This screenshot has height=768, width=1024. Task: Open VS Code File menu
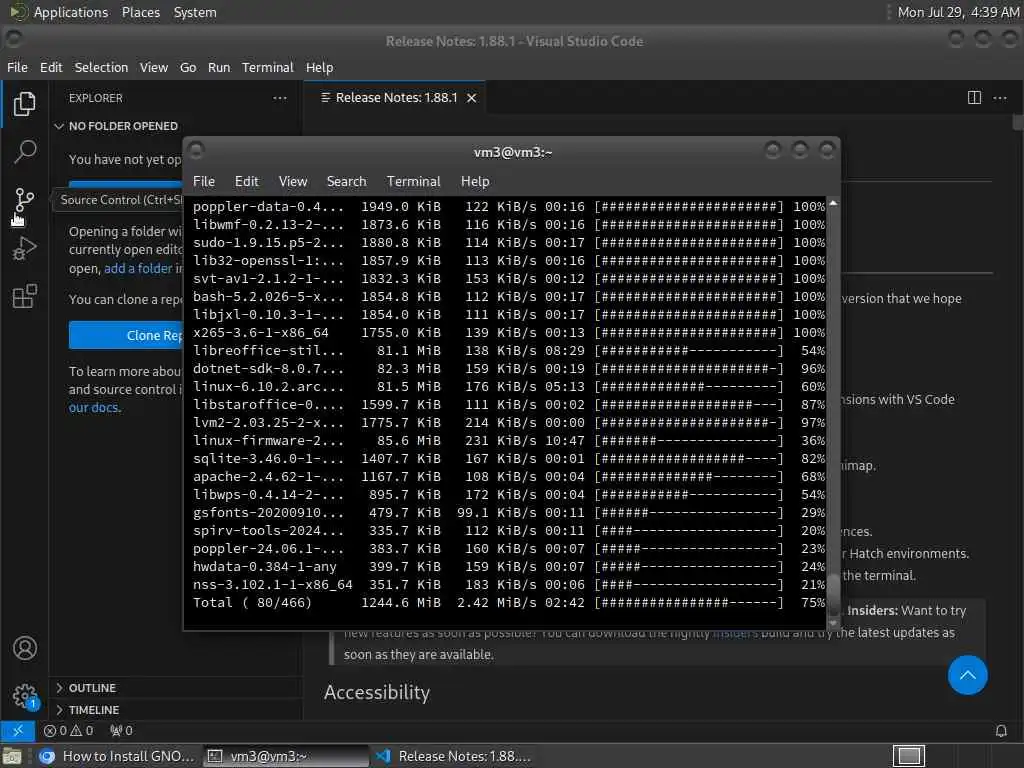click(17, 67)
